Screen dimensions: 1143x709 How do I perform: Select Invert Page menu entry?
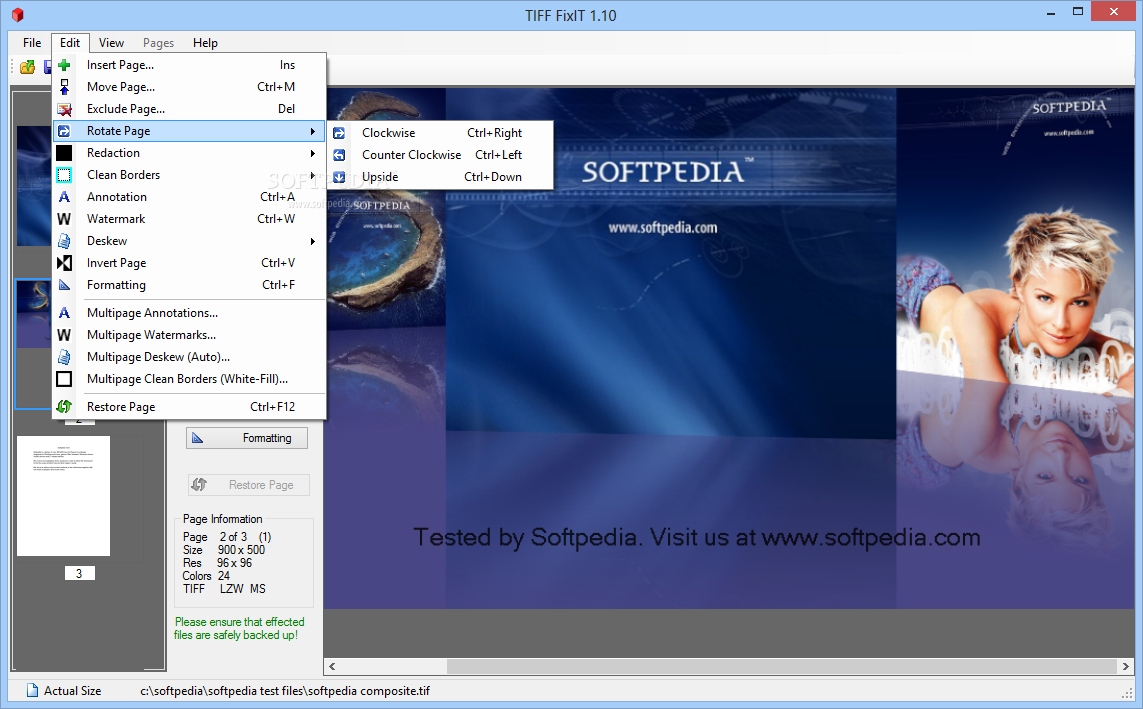click(x=190, y=263)
